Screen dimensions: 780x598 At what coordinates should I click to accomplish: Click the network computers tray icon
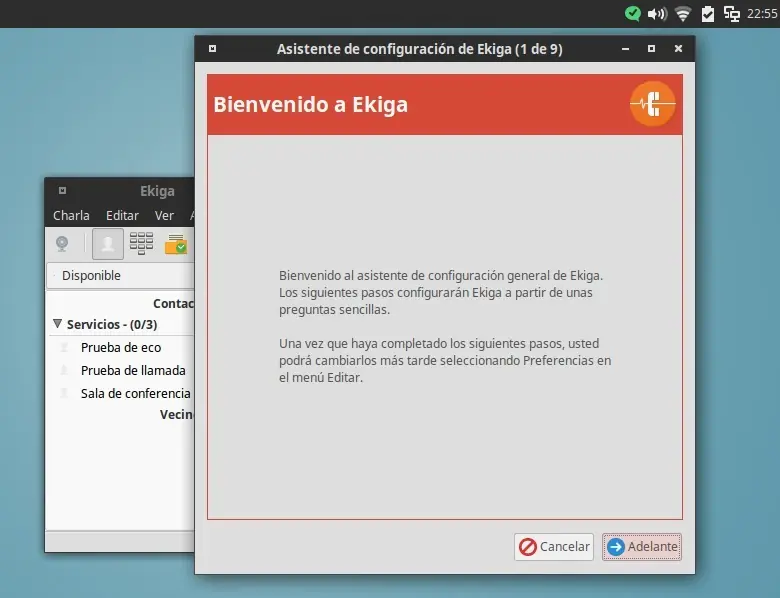(732, 14)
